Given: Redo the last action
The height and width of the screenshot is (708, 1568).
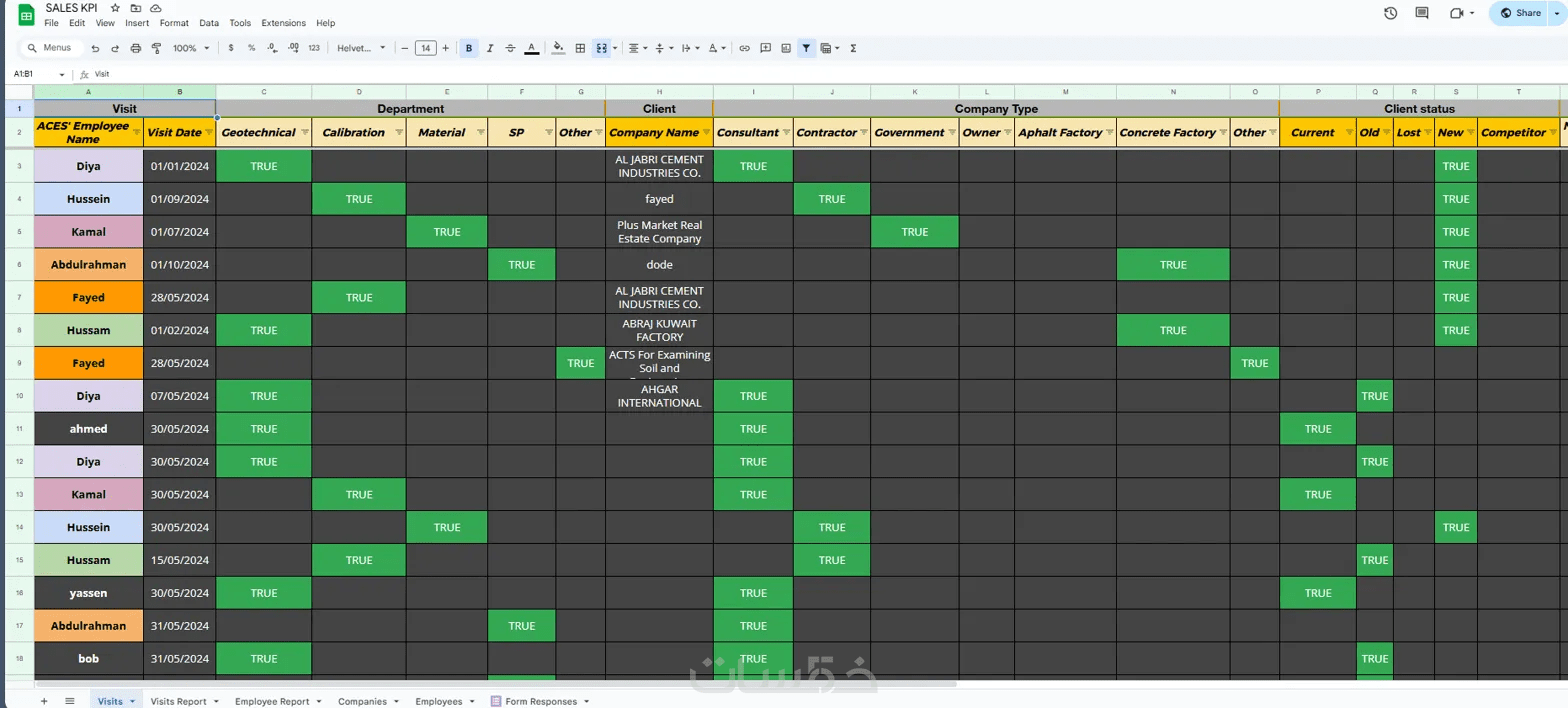Looking at the screenshot, I should click(x=115, y=48).
